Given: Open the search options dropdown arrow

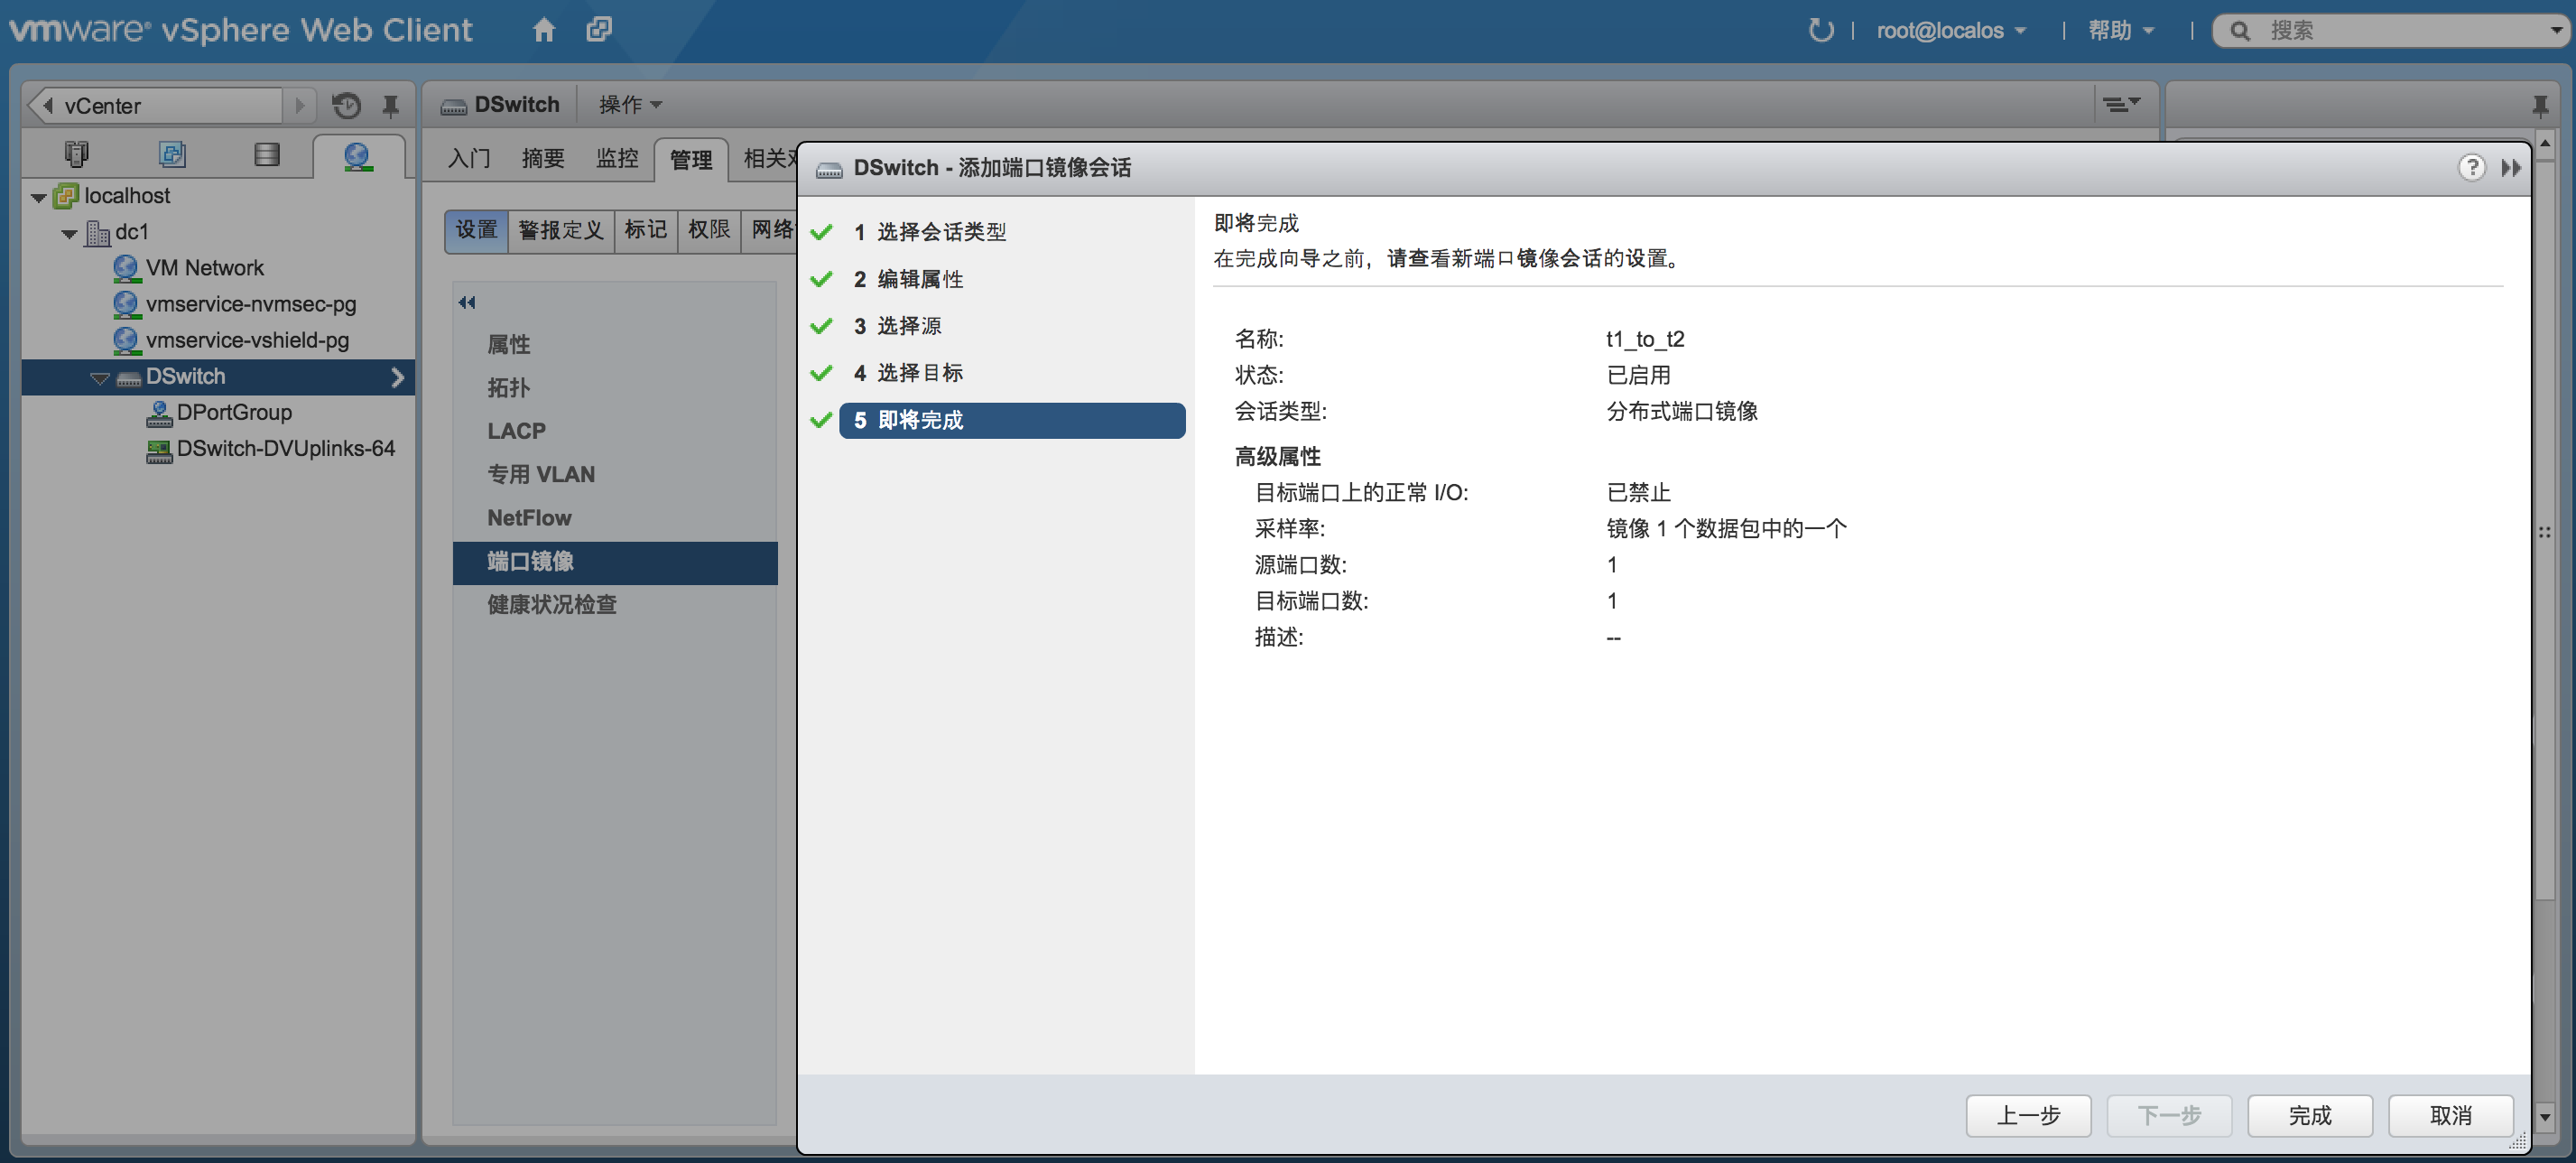Looking at the screenshot, I should (x=2556, y=30).
